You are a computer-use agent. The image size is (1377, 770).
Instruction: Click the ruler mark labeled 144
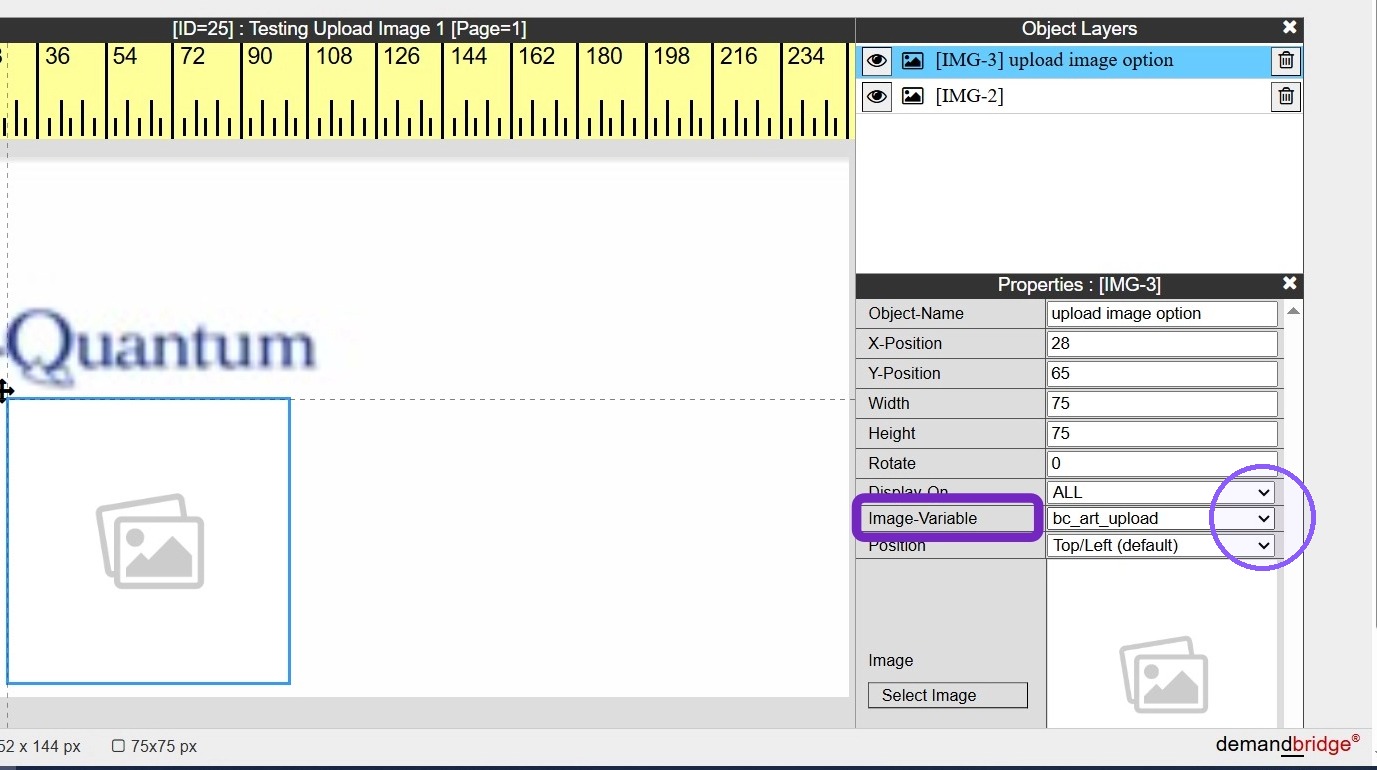[469, 56]
